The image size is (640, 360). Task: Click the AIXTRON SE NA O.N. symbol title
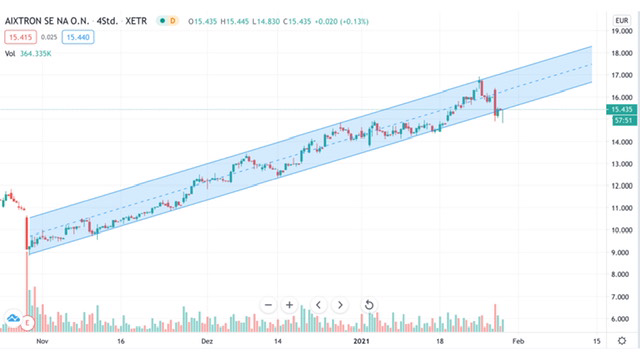pyautogui.click(x=47, y=21)
